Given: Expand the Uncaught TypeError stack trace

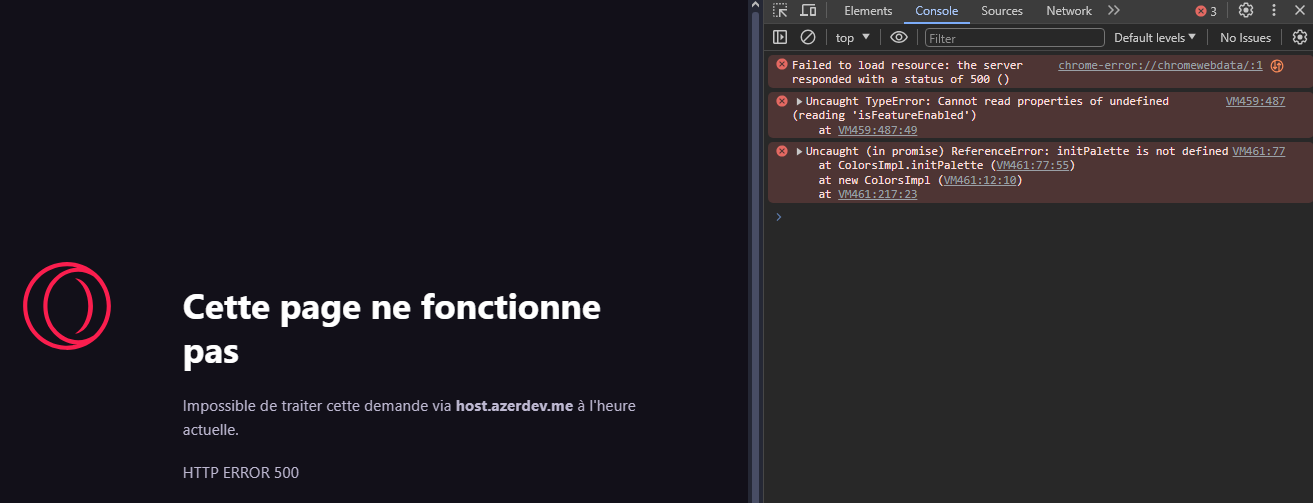Looking at the screenshot, I should (799, 101).
